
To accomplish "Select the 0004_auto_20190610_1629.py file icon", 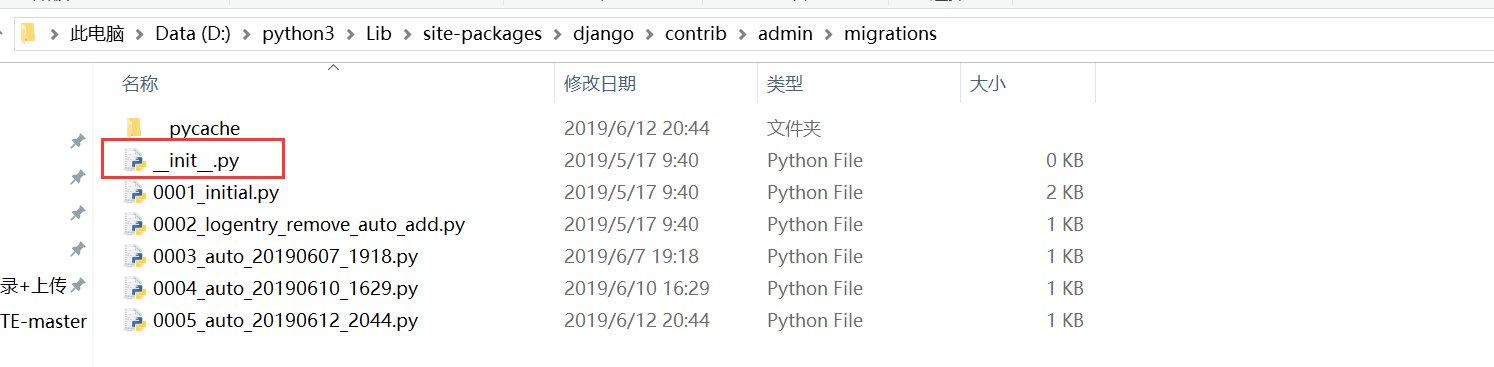I will 135,288.
